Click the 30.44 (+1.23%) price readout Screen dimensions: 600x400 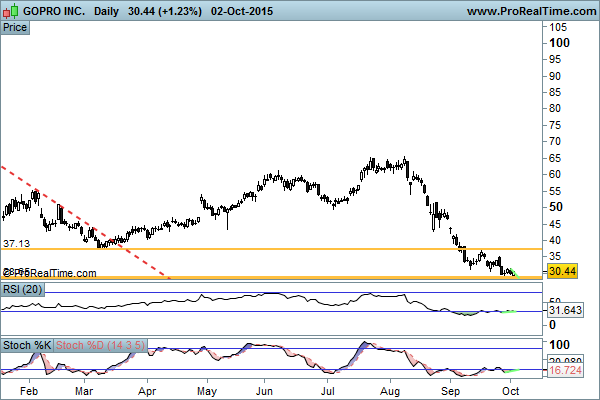point(165,11)
